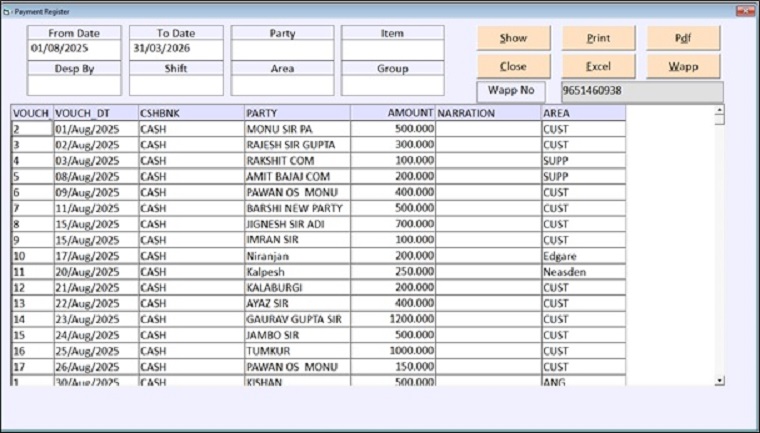760x433 pixels.
Task: Export the register using Pdf button
Action: (683, 38)
